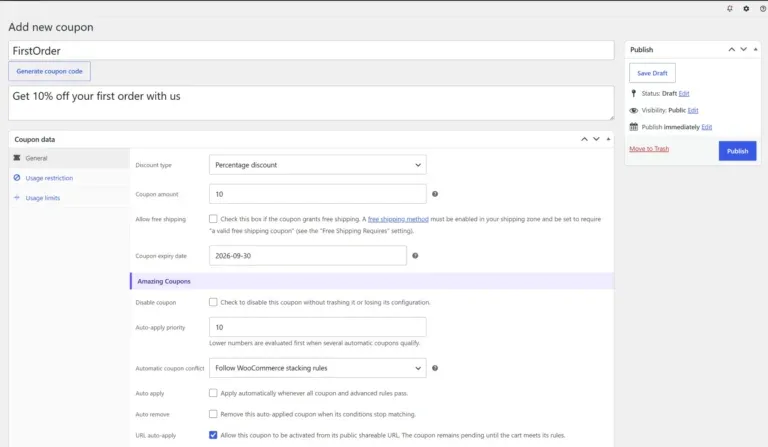
Task: Click the coupon code field containing FirstOrder
Action: click(x=311, y=50)
